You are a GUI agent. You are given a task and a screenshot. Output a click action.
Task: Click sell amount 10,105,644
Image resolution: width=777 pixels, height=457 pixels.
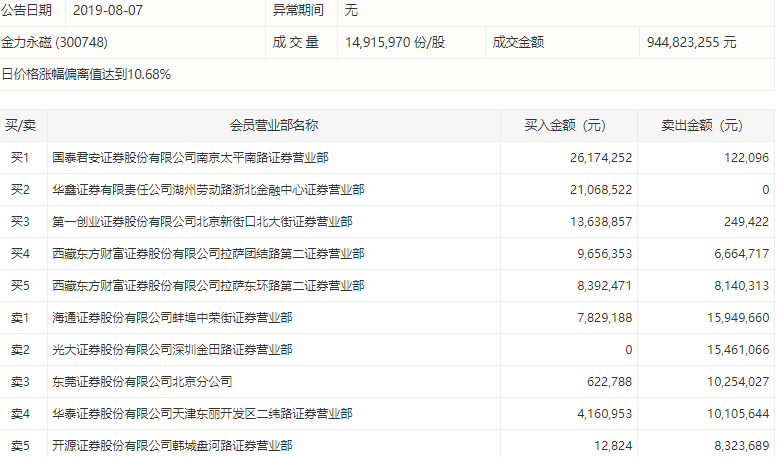738,414
